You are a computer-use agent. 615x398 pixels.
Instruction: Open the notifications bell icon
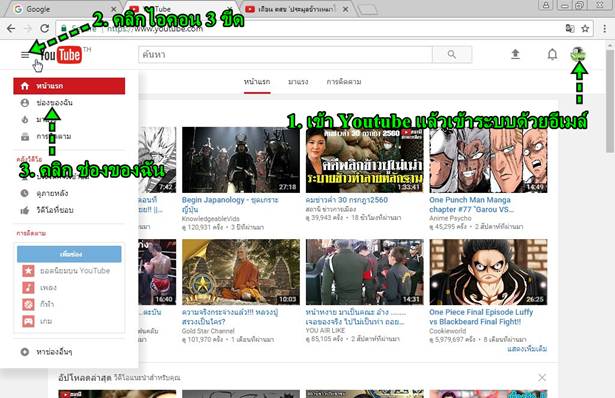(x=552, y=54)
